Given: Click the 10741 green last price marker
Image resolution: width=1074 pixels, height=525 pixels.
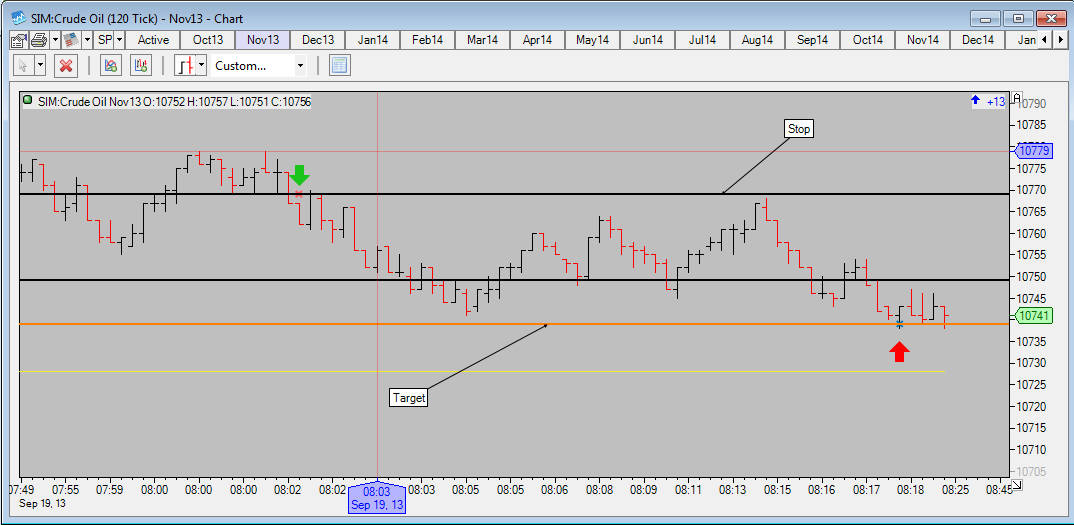Looking at the screenshot, I should (x=1032, y=316).
